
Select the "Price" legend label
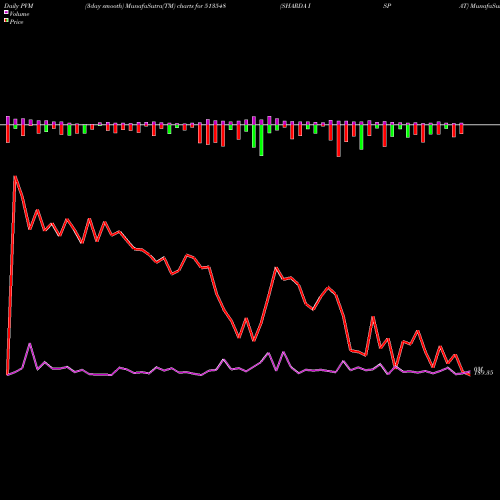[16, 22]
